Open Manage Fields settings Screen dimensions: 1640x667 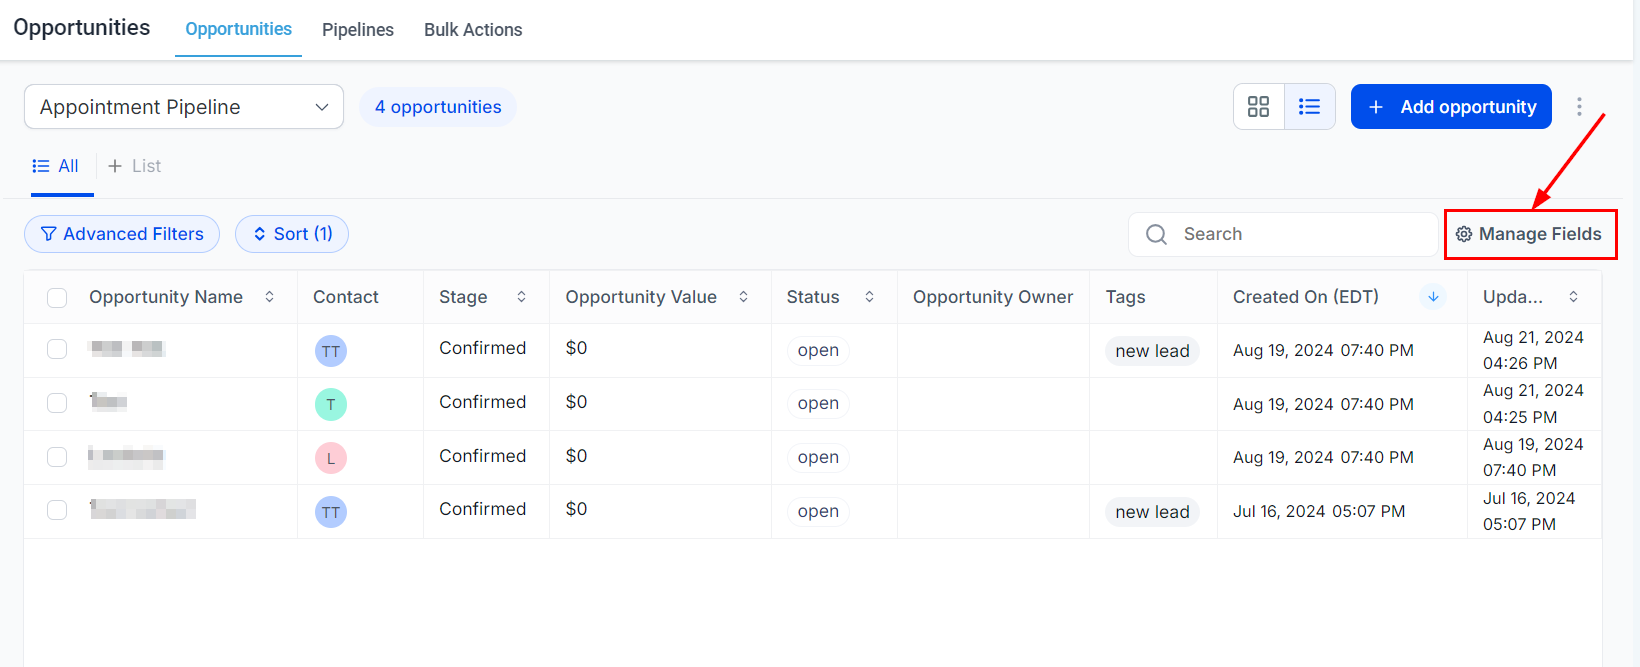1529,234
